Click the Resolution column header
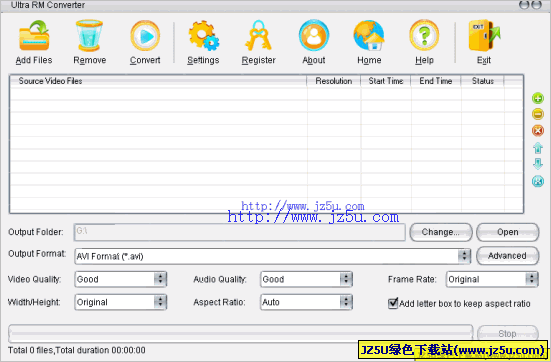 click(334, 81)
